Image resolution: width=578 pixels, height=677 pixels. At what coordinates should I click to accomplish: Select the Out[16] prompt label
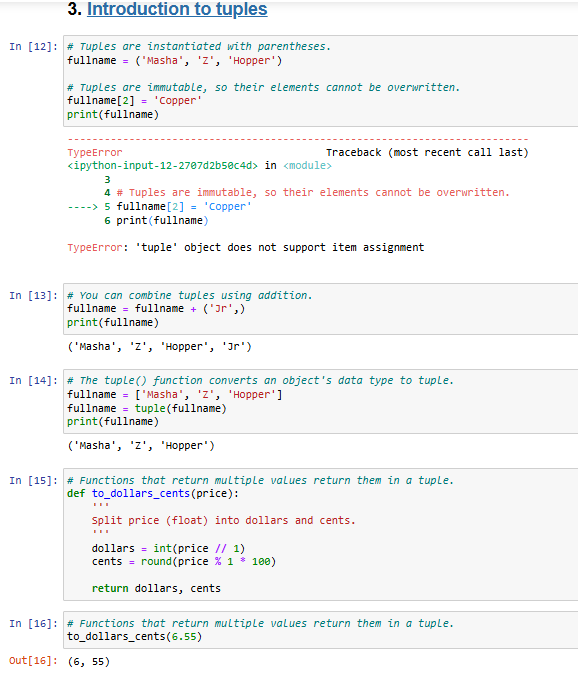(34, 661)
